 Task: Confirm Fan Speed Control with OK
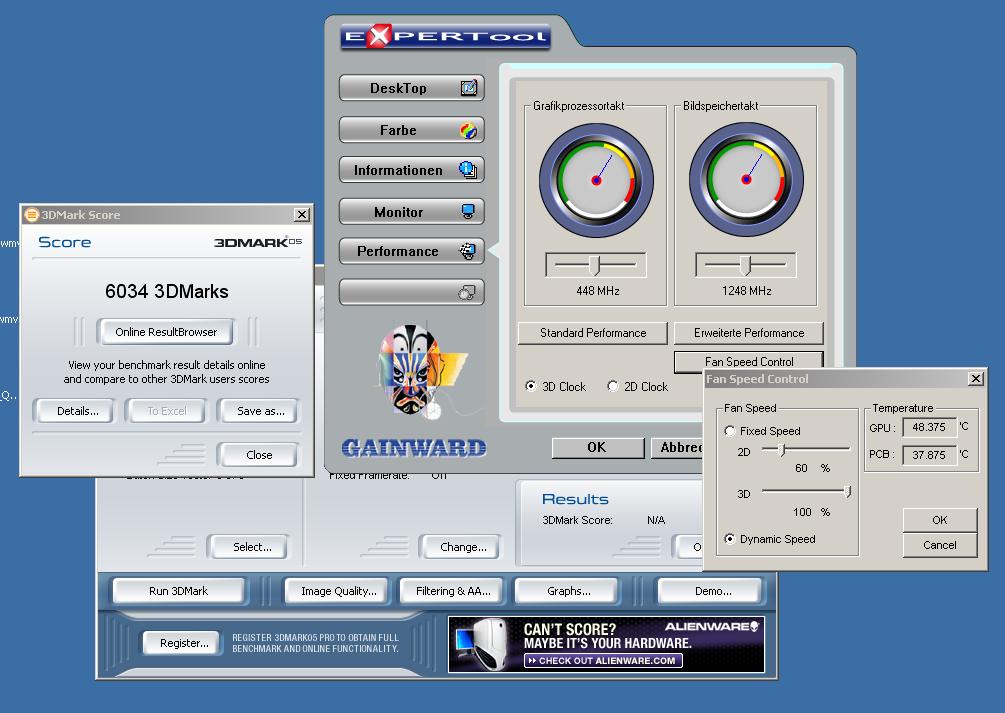[x=940, y=520]
